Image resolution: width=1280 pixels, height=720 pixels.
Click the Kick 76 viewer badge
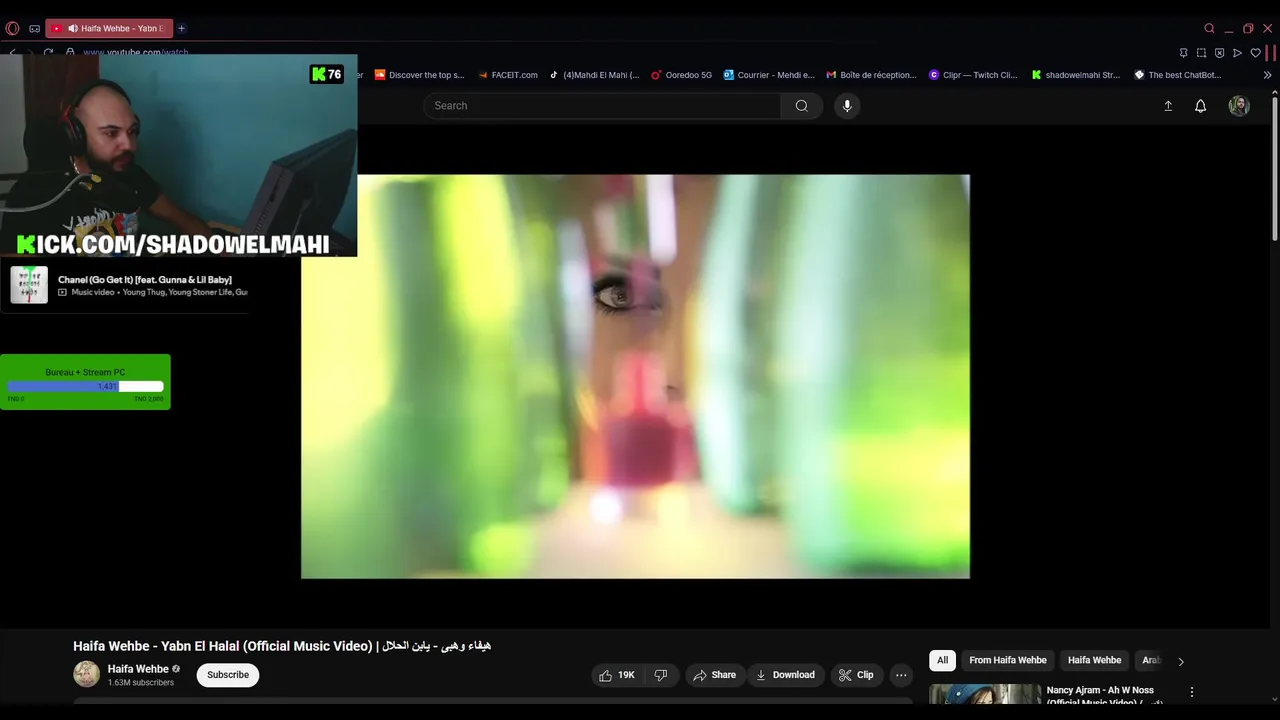pyautogui.click(x=327, y=74)
